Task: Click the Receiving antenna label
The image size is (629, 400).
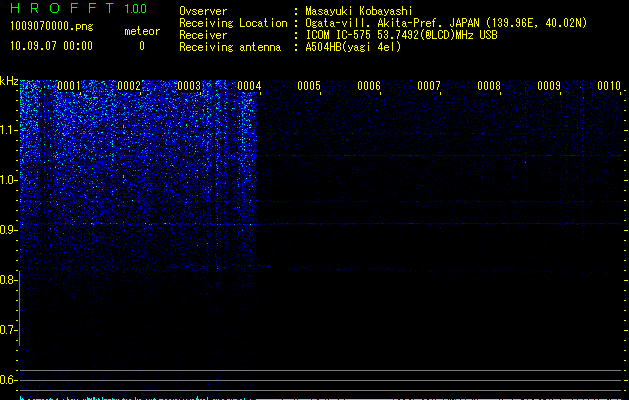Action: [230, 47]
